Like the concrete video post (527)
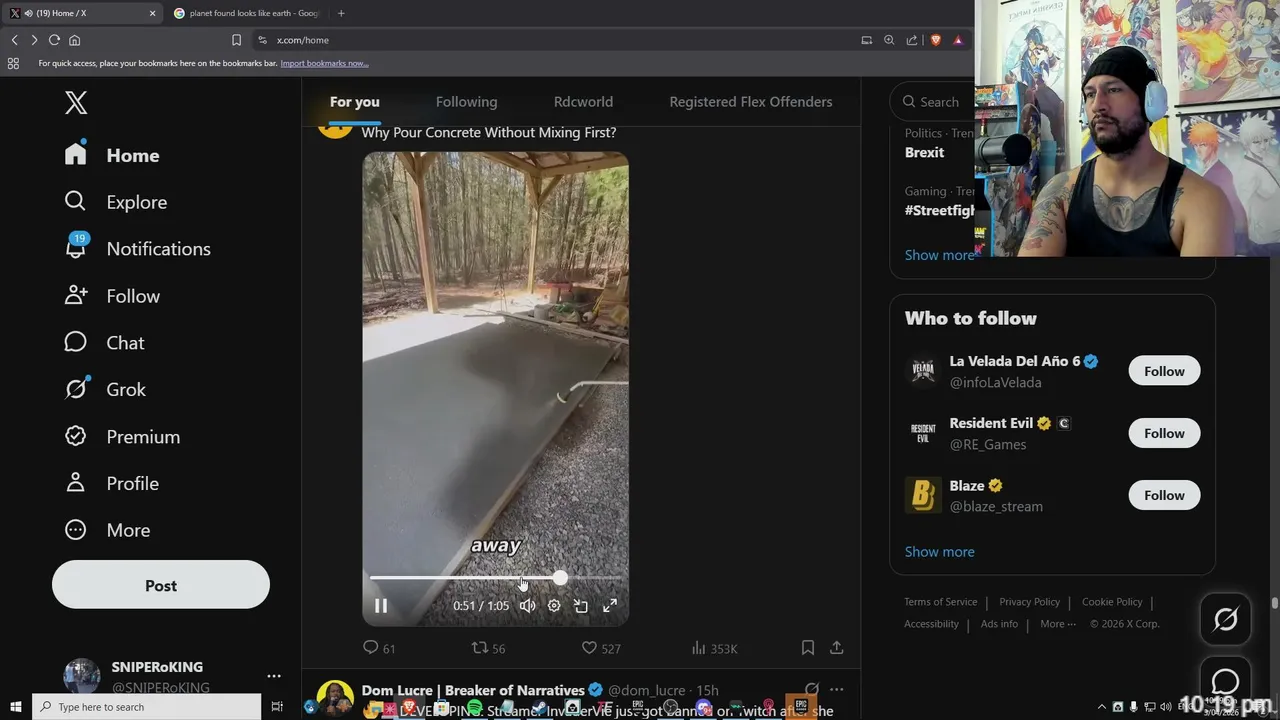This screenshot has height=720, width=1280. point(601,648)
